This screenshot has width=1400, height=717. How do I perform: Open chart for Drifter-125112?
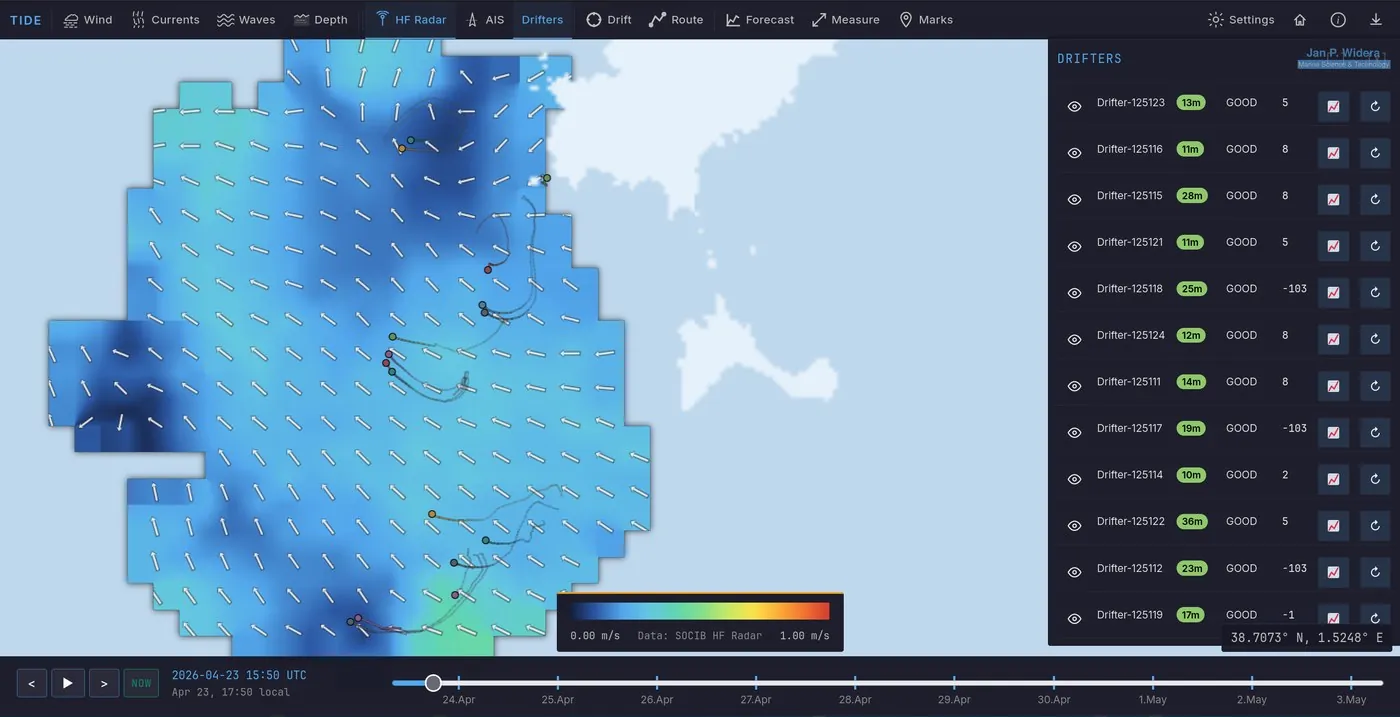click(x=1333, y=572)
